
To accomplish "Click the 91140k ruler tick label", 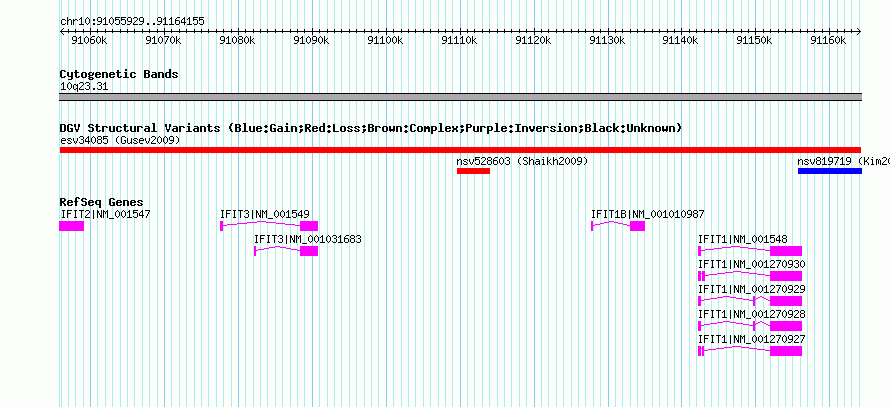I will (x=681, y=41).
